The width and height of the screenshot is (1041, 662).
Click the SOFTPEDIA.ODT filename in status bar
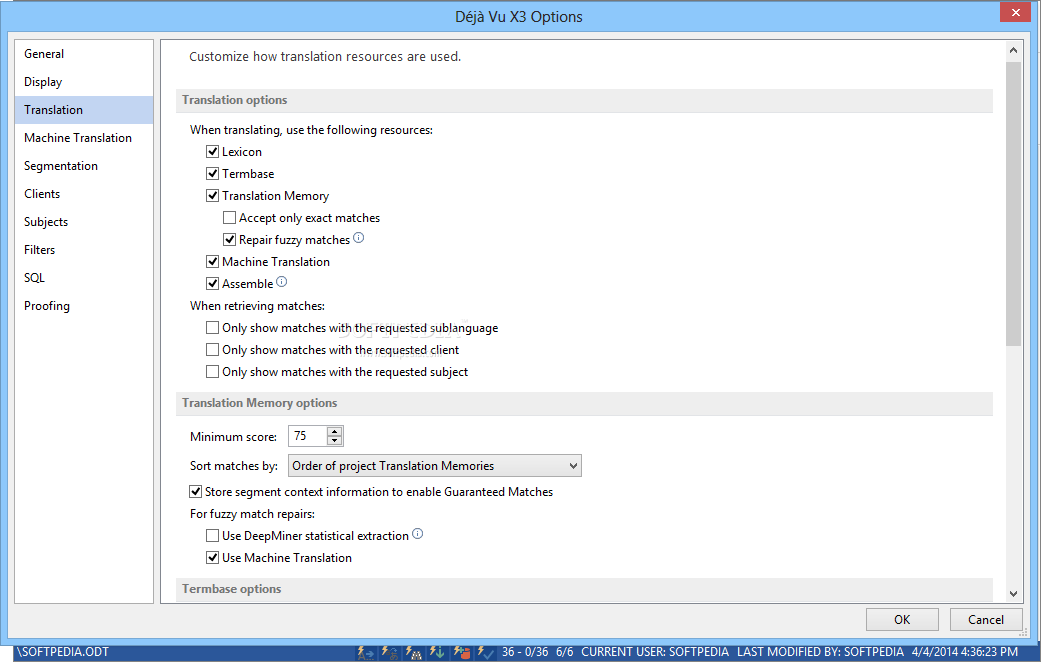62,652
